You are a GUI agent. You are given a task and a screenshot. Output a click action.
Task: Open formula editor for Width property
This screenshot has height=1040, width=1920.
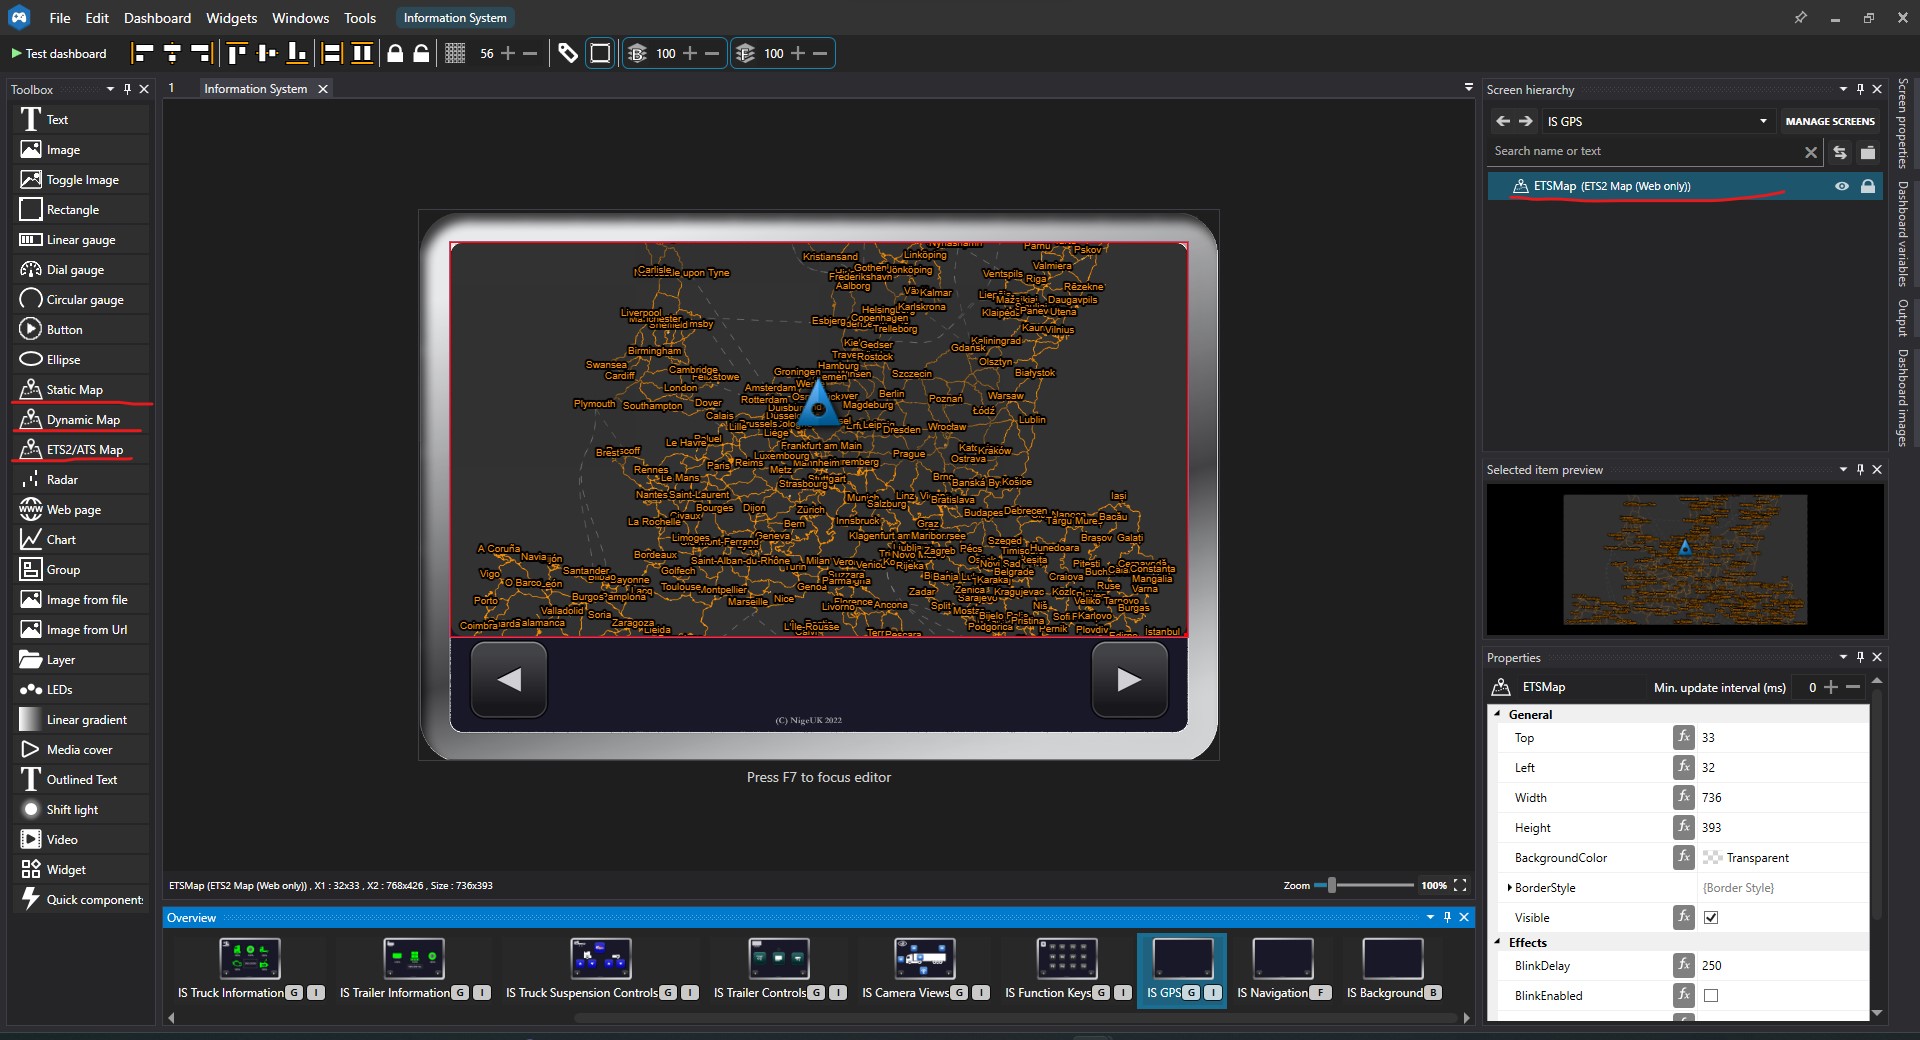coord(1684,797)
